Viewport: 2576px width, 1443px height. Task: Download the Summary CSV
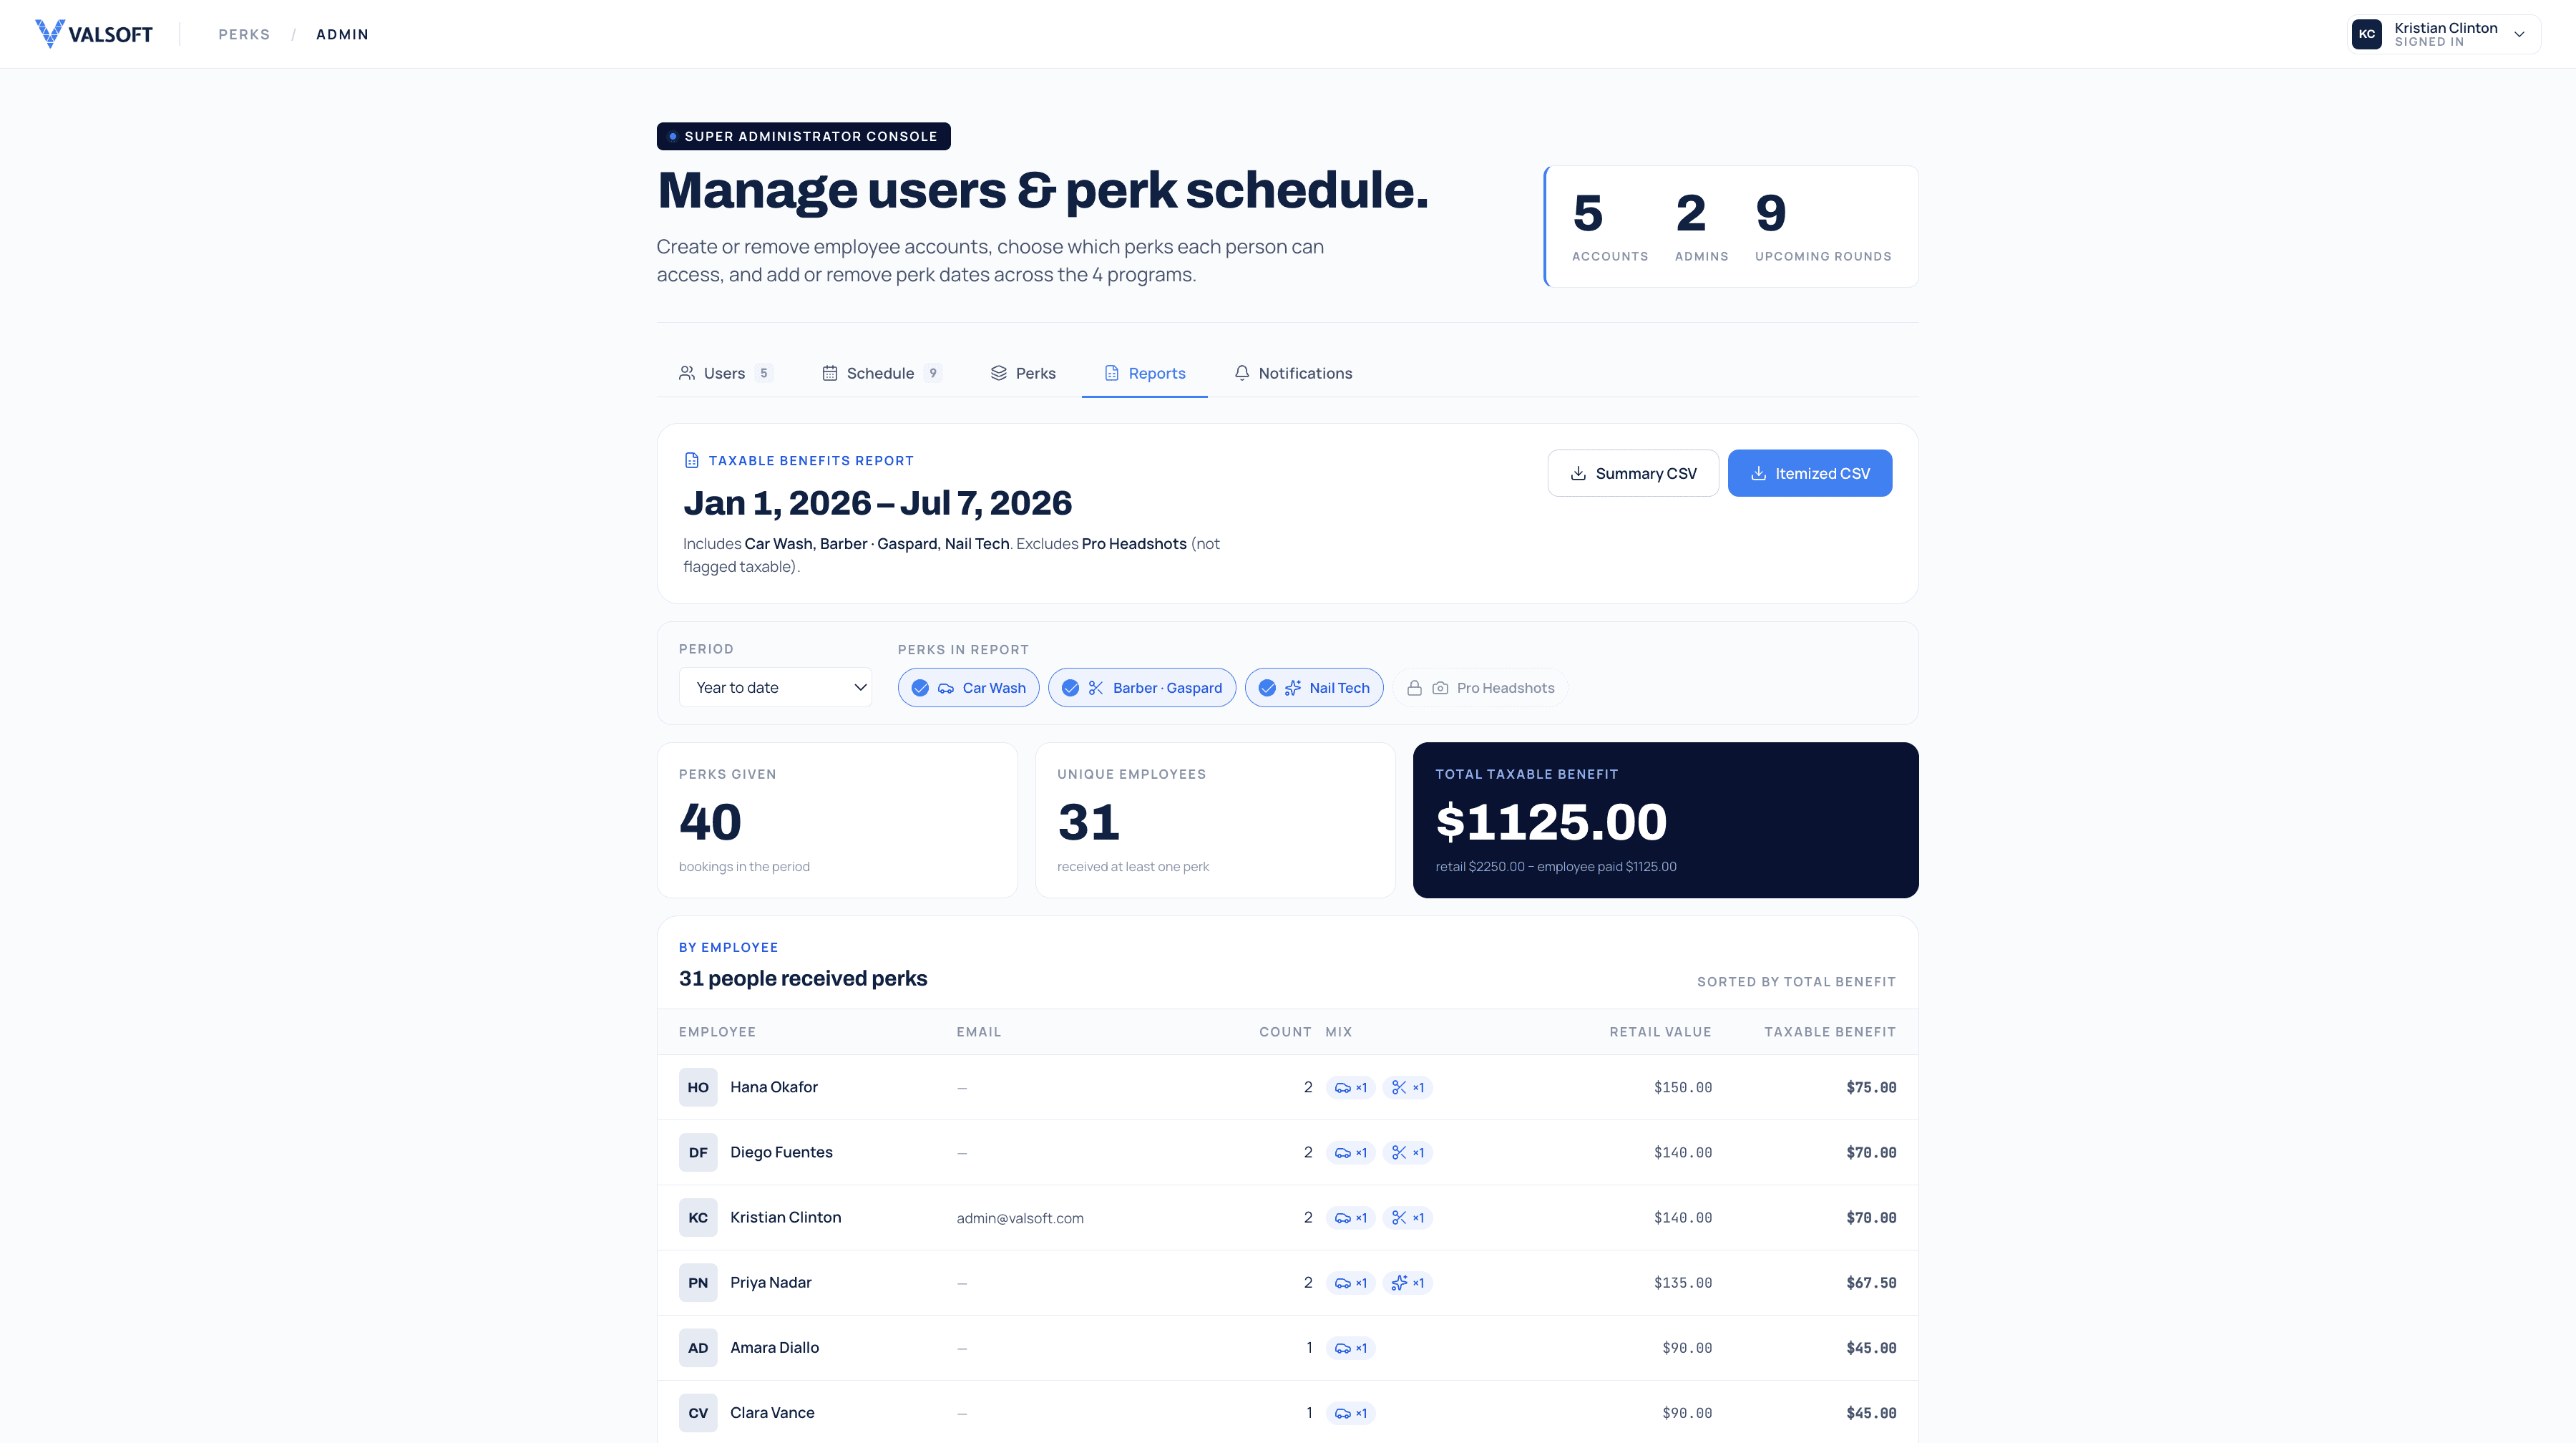[1633, 473]
